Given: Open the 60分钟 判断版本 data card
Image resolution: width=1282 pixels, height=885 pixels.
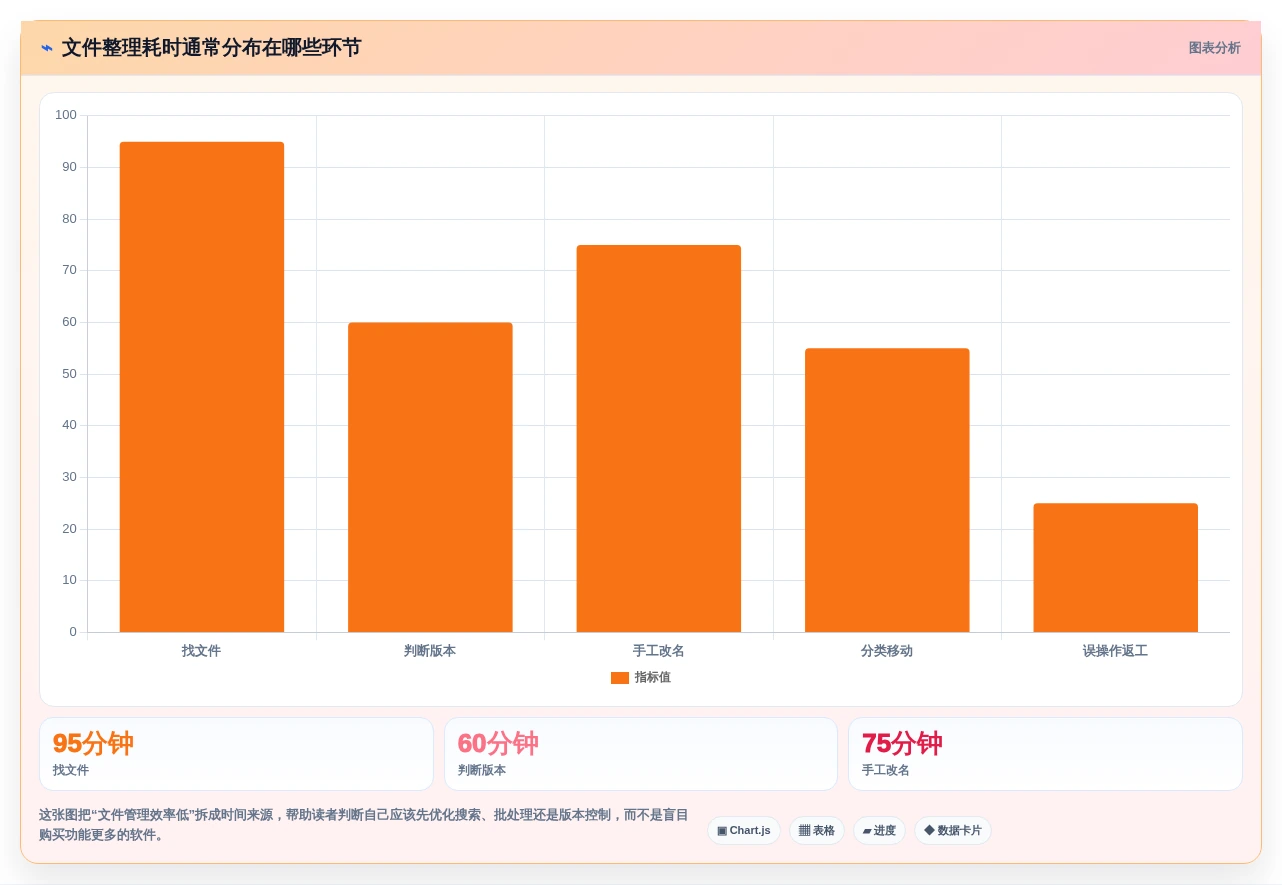Looking at the screenshot, I should [x=641, y=754].
